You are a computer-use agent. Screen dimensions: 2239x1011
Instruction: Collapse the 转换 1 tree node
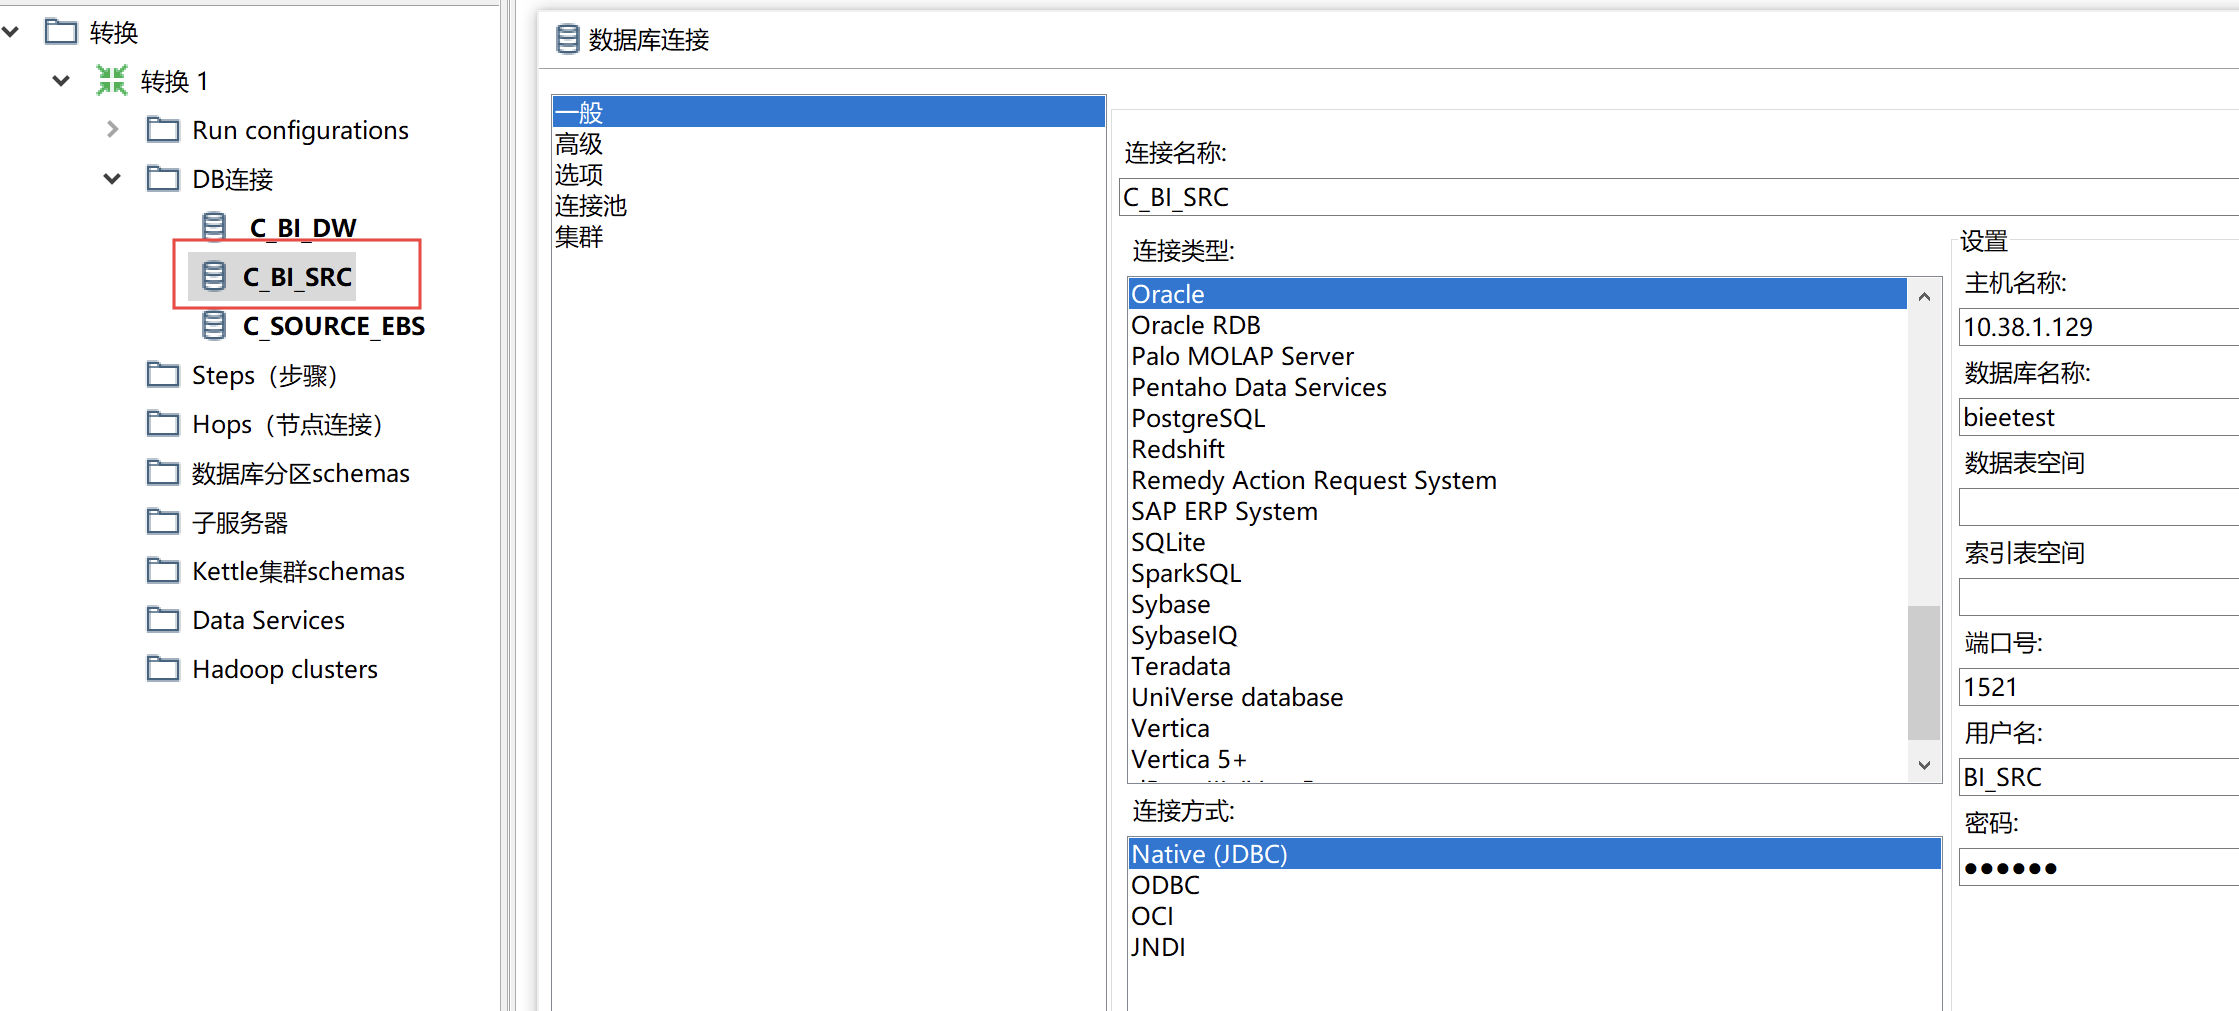61,81
